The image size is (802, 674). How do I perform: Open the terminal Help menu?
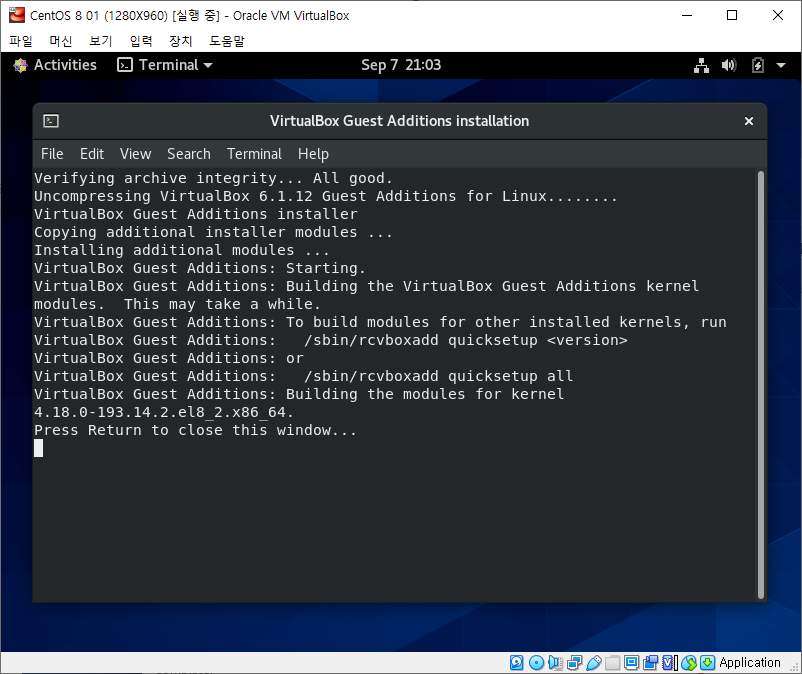[x=313, y=154]
